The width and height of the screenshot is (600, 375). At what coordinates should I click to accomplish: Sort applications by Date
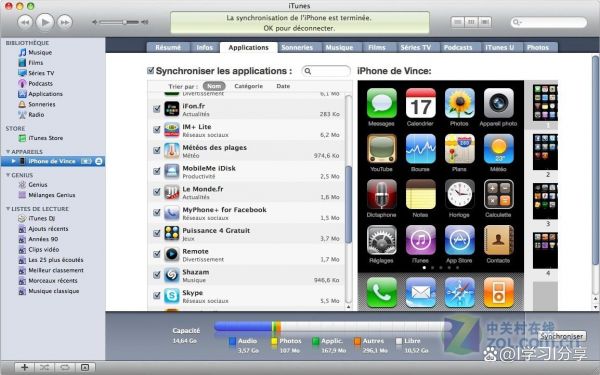pyautogui.click(x=283, y=86)
